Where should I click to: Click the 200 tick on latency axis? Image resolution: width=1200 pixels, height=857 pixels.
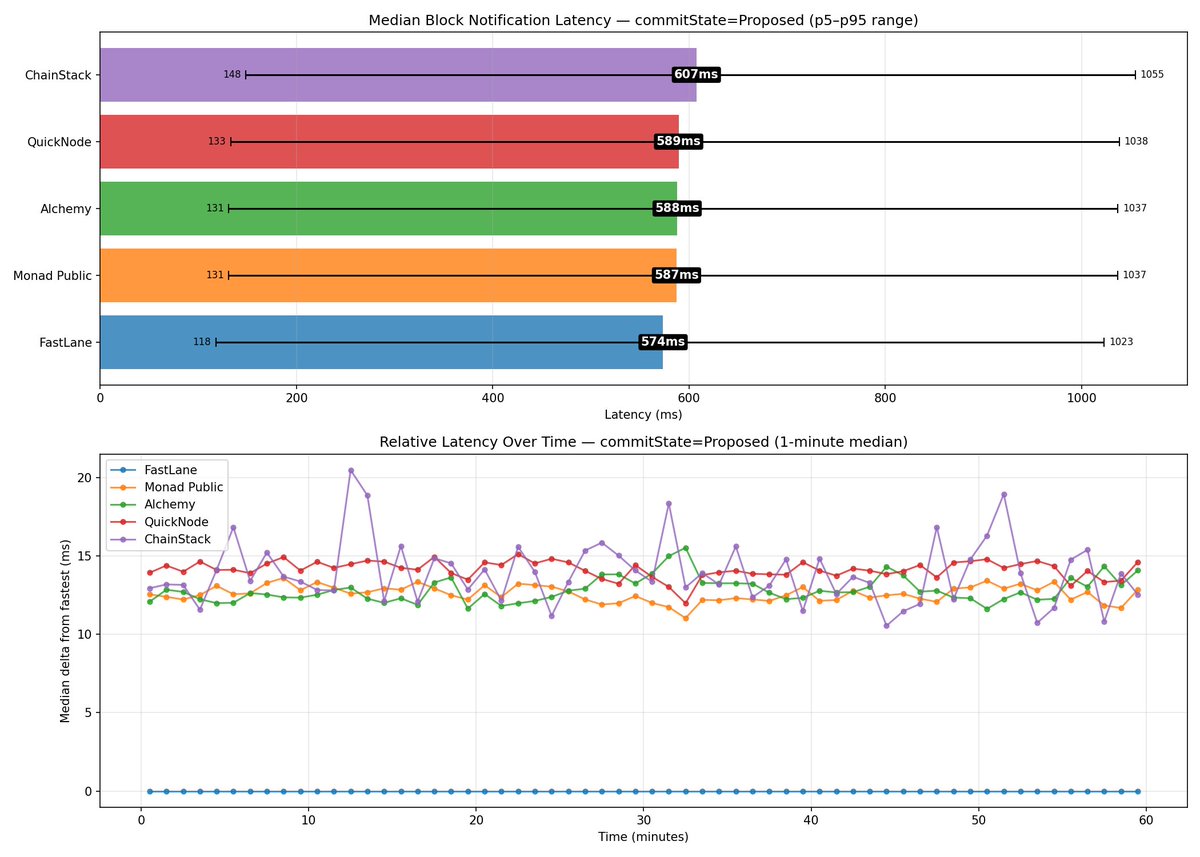click(296, 397)
